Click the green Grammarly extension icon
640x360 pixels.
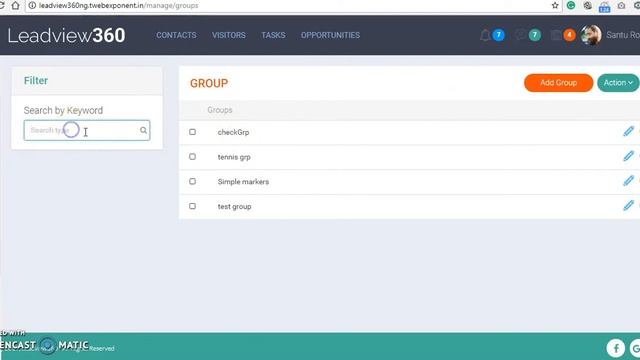point(571,5)
